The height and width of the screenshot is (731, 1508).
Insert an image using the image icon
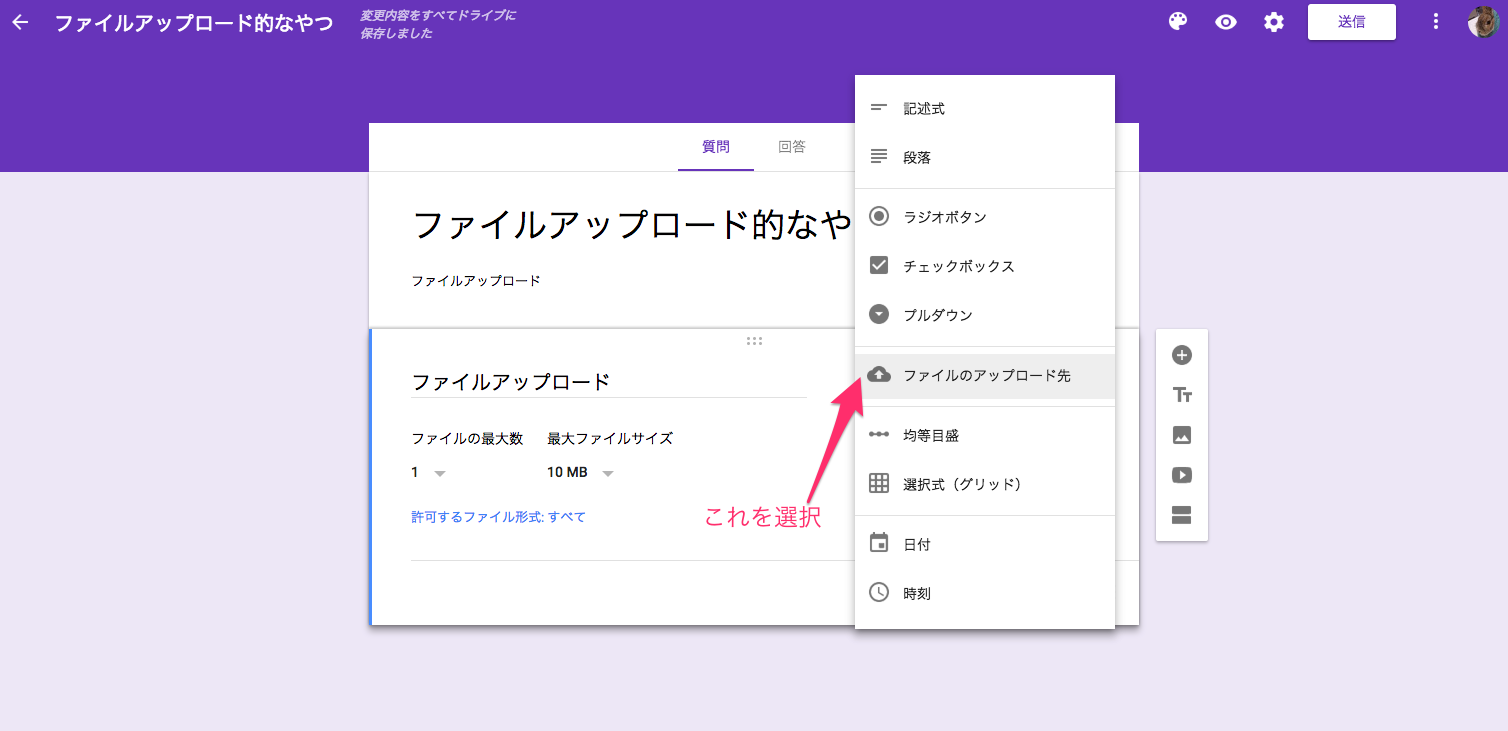(x=1181, y=435)
